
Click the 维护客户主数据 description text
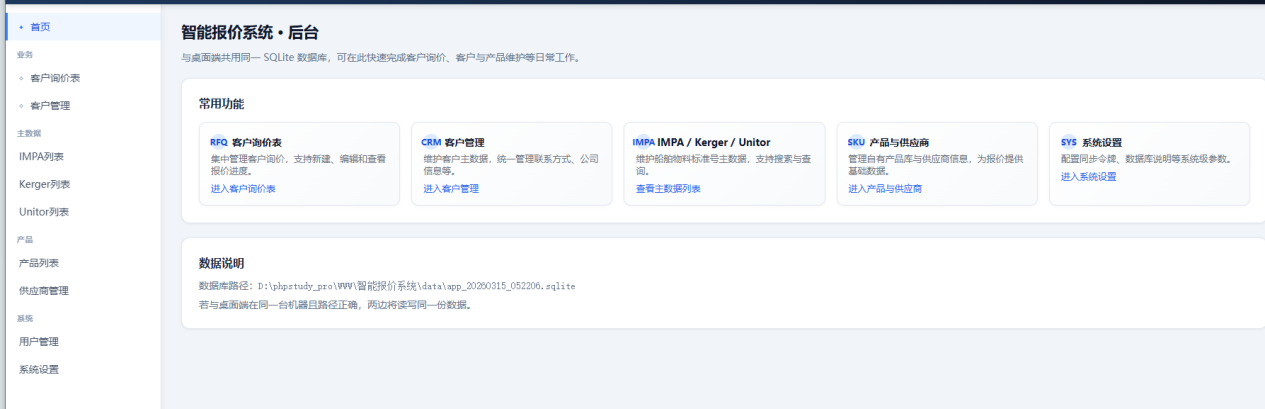(x=511, y=164)
